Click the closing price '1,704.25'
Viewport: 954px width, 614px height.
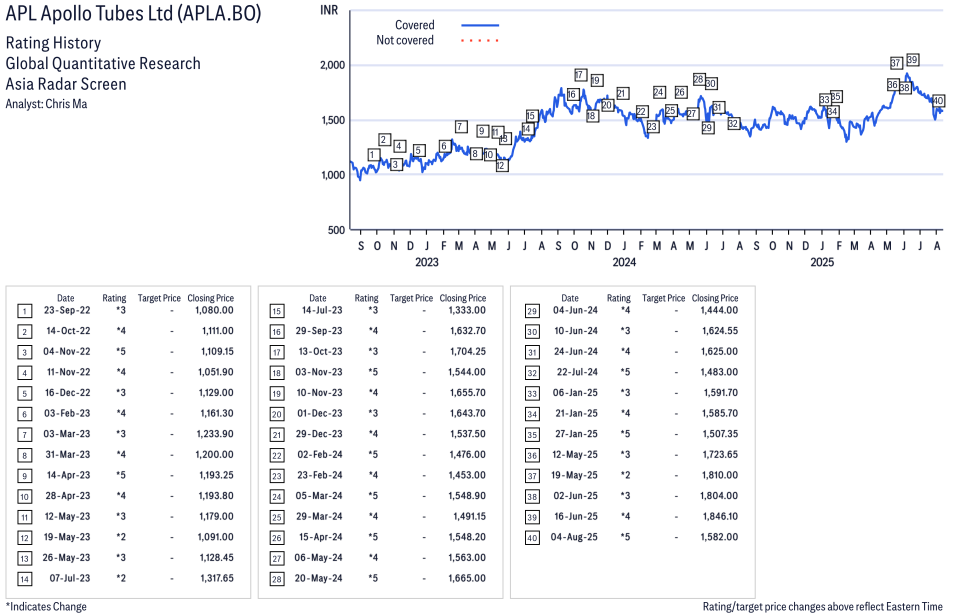pos(467,352)
